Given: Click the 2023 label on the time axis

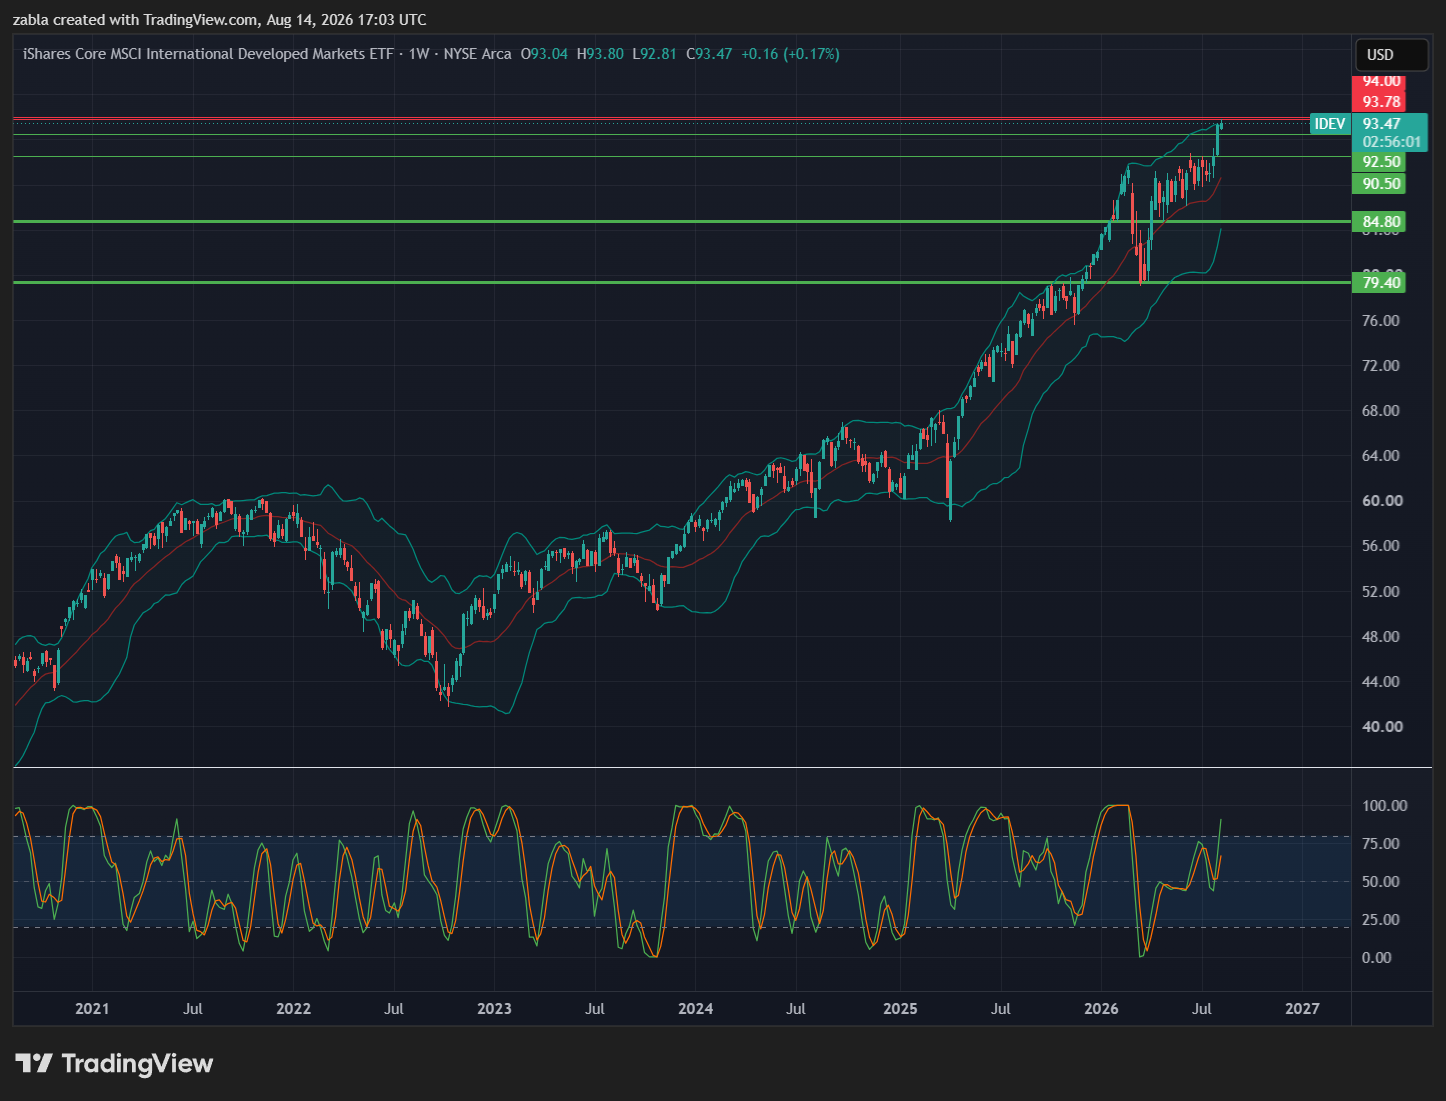Looking at the screenshot, I should [494, 1009].
